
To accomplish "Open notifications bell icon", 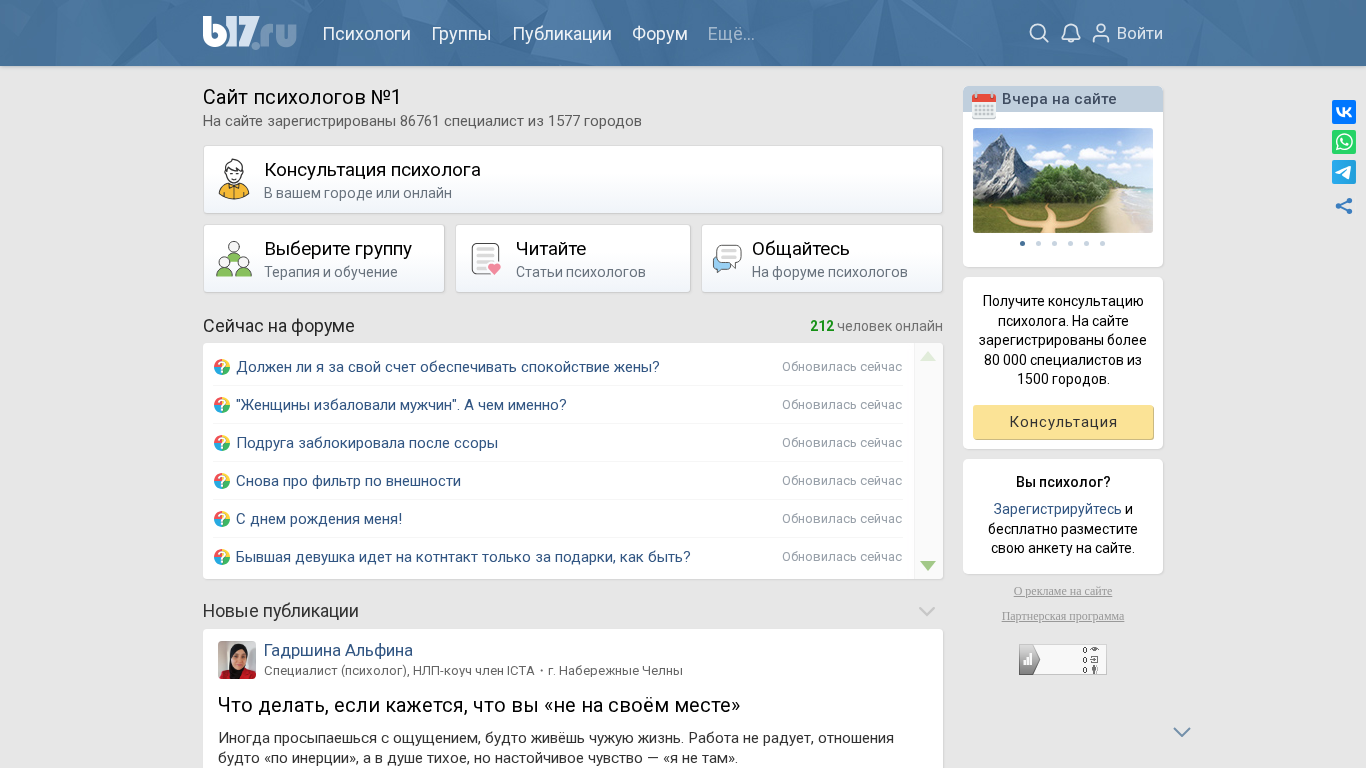I will [x=1071, y=33].
